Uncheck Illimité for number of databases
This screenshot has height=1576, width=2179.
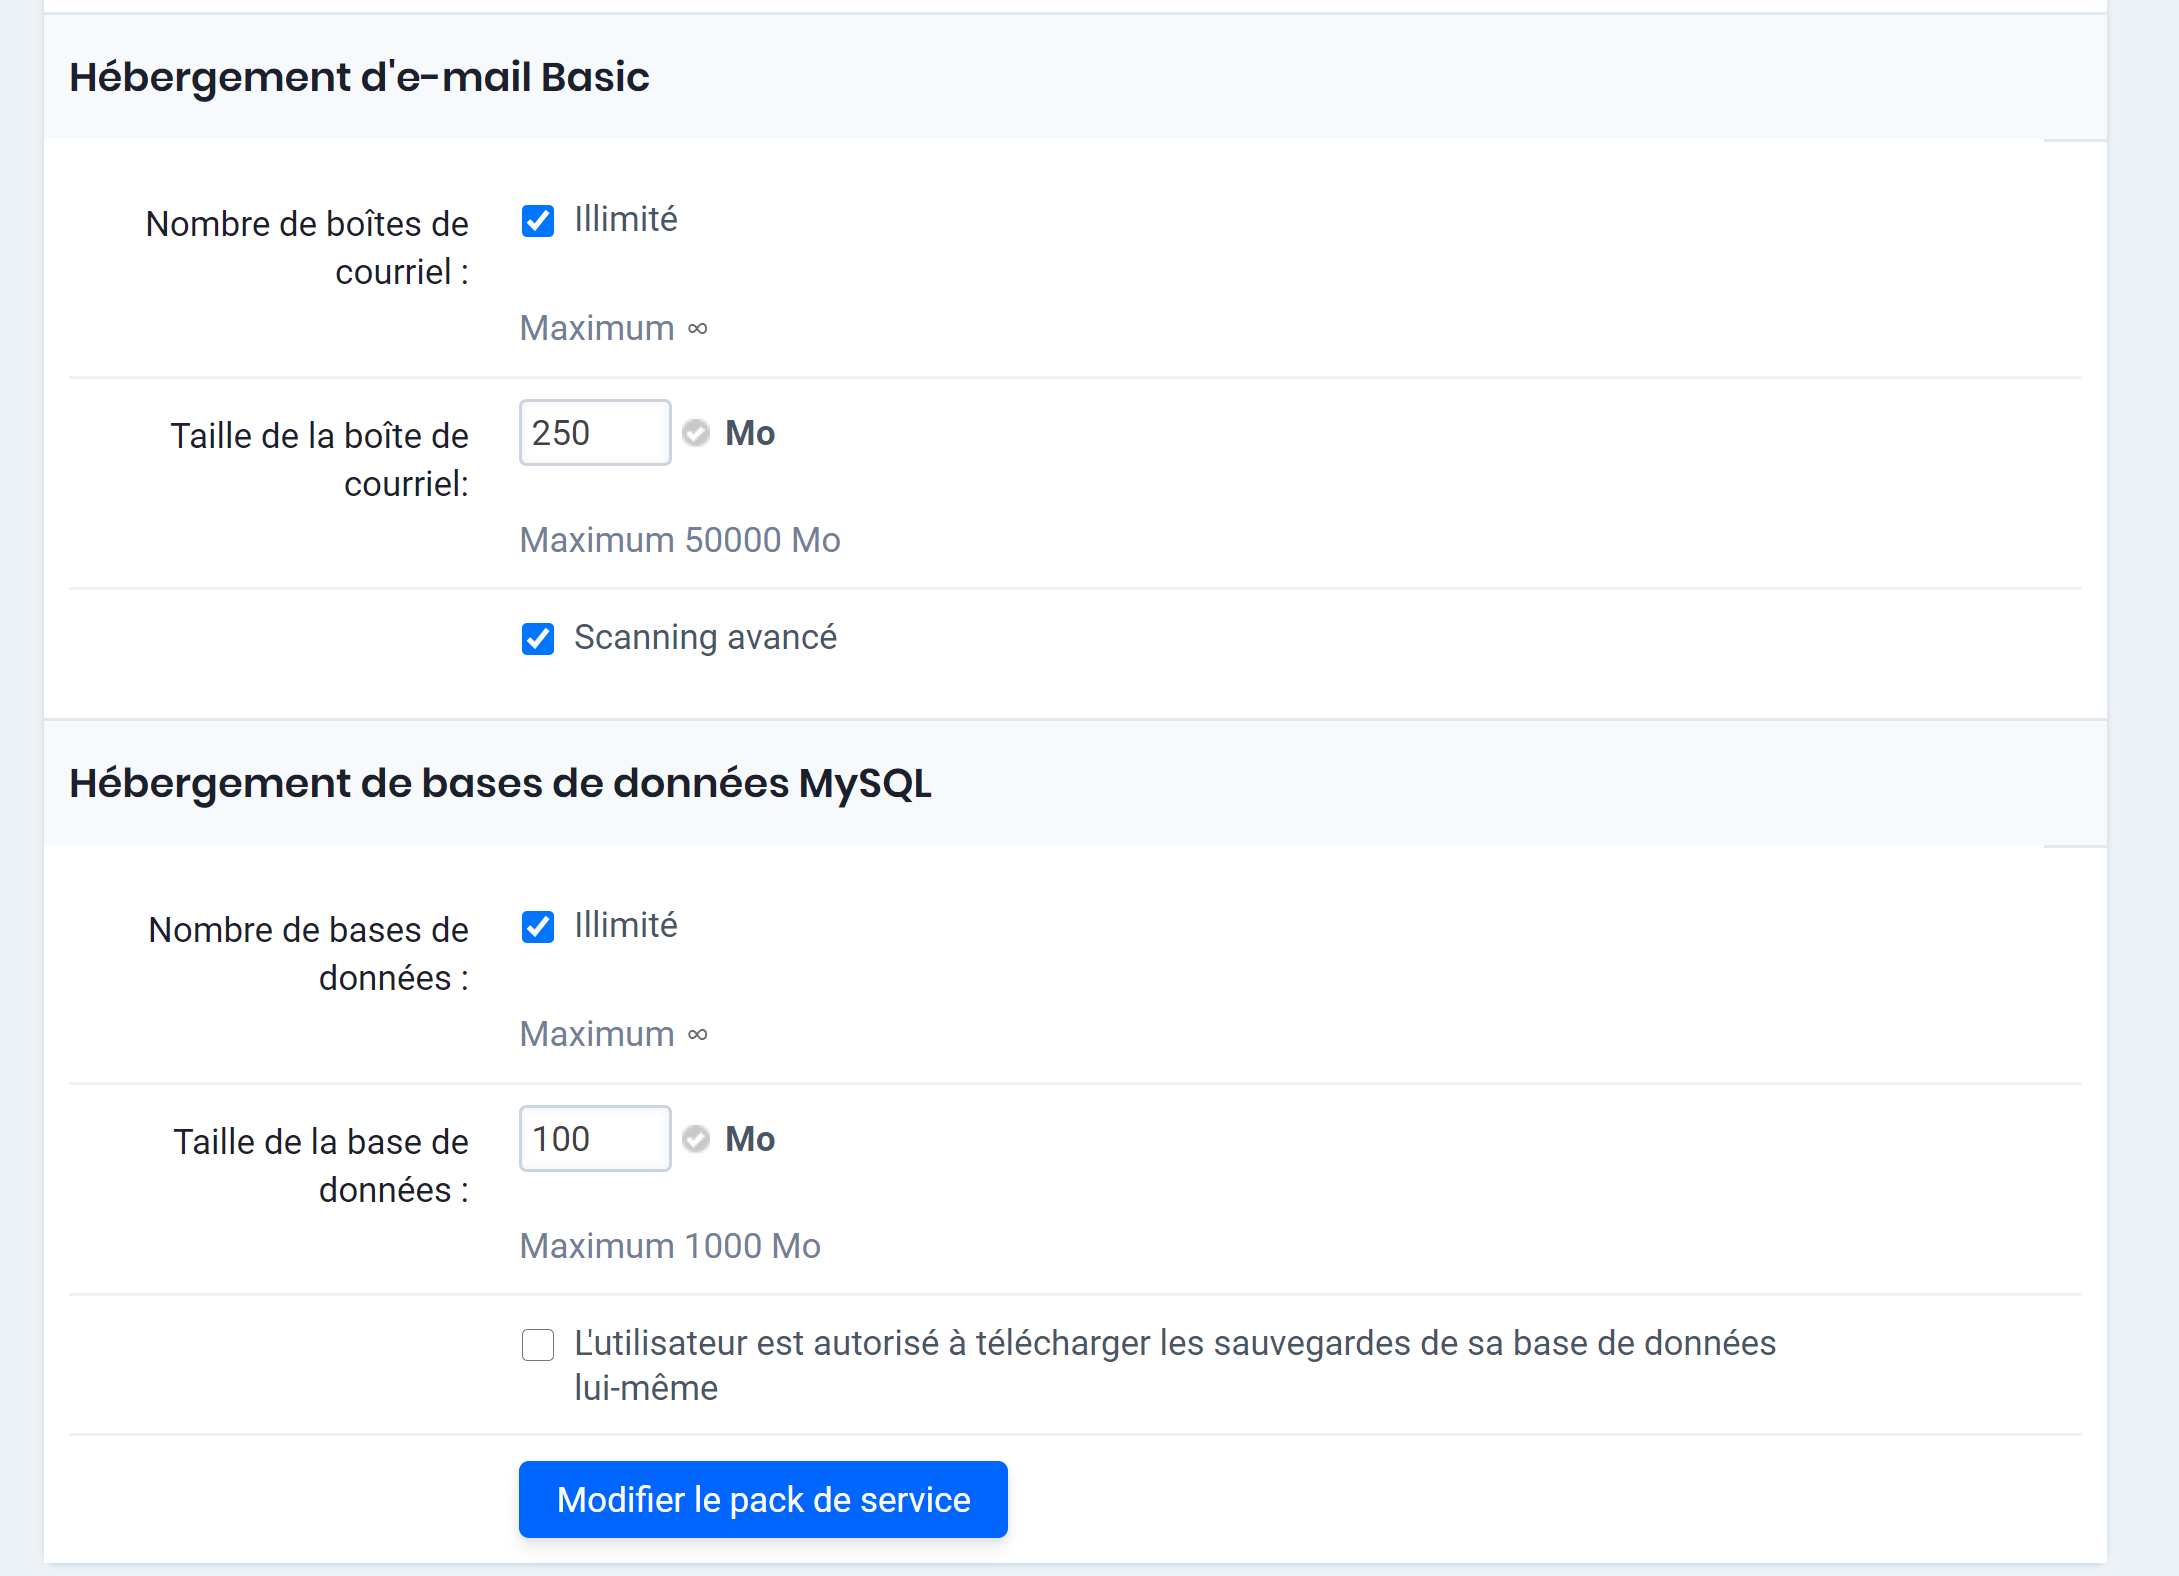538,927
